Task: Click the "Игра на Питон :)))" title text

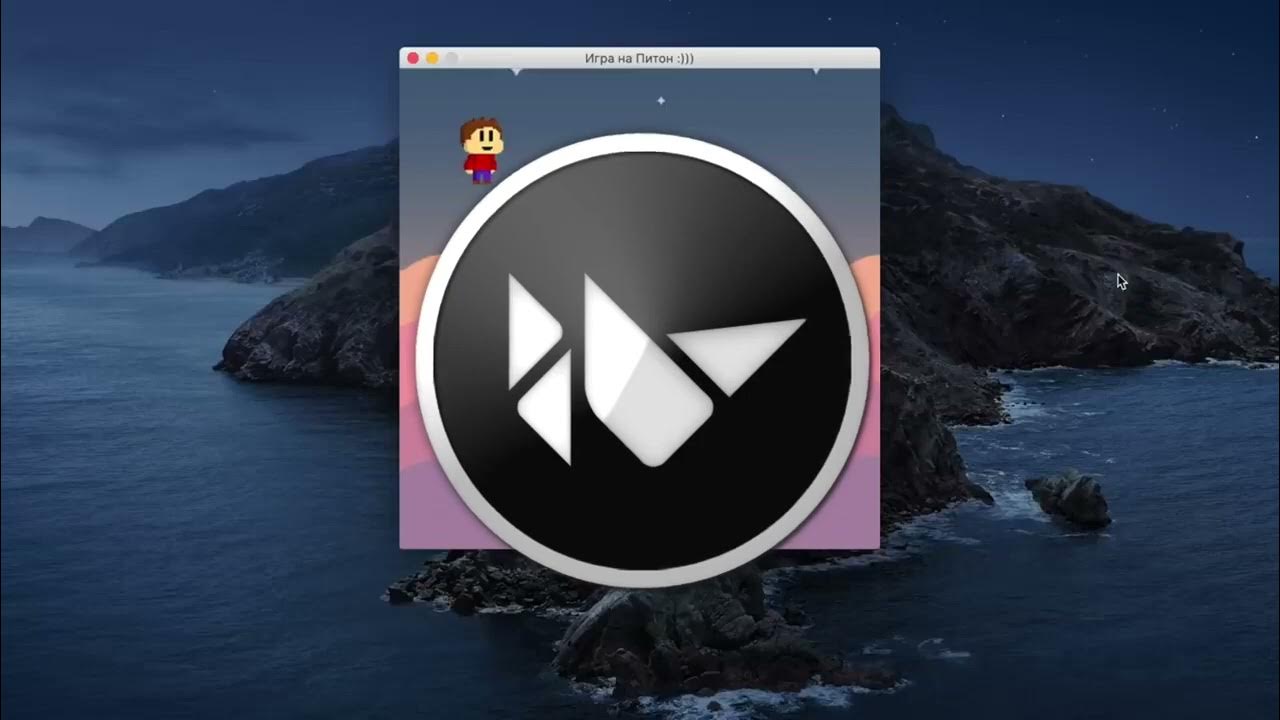Action: point(639,59)
